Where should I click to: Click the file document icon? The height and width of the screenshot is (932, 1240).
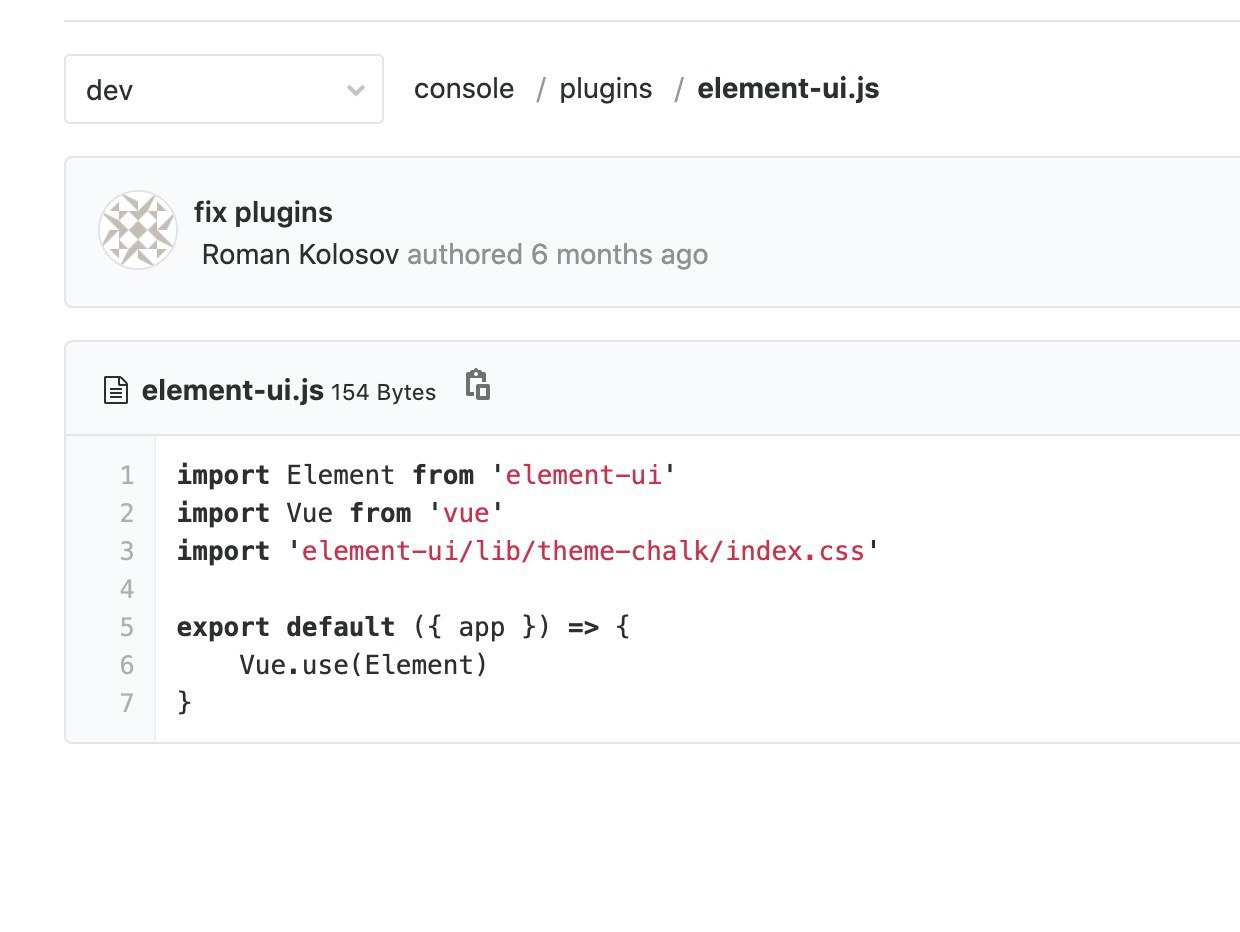[x=117, y=391]
